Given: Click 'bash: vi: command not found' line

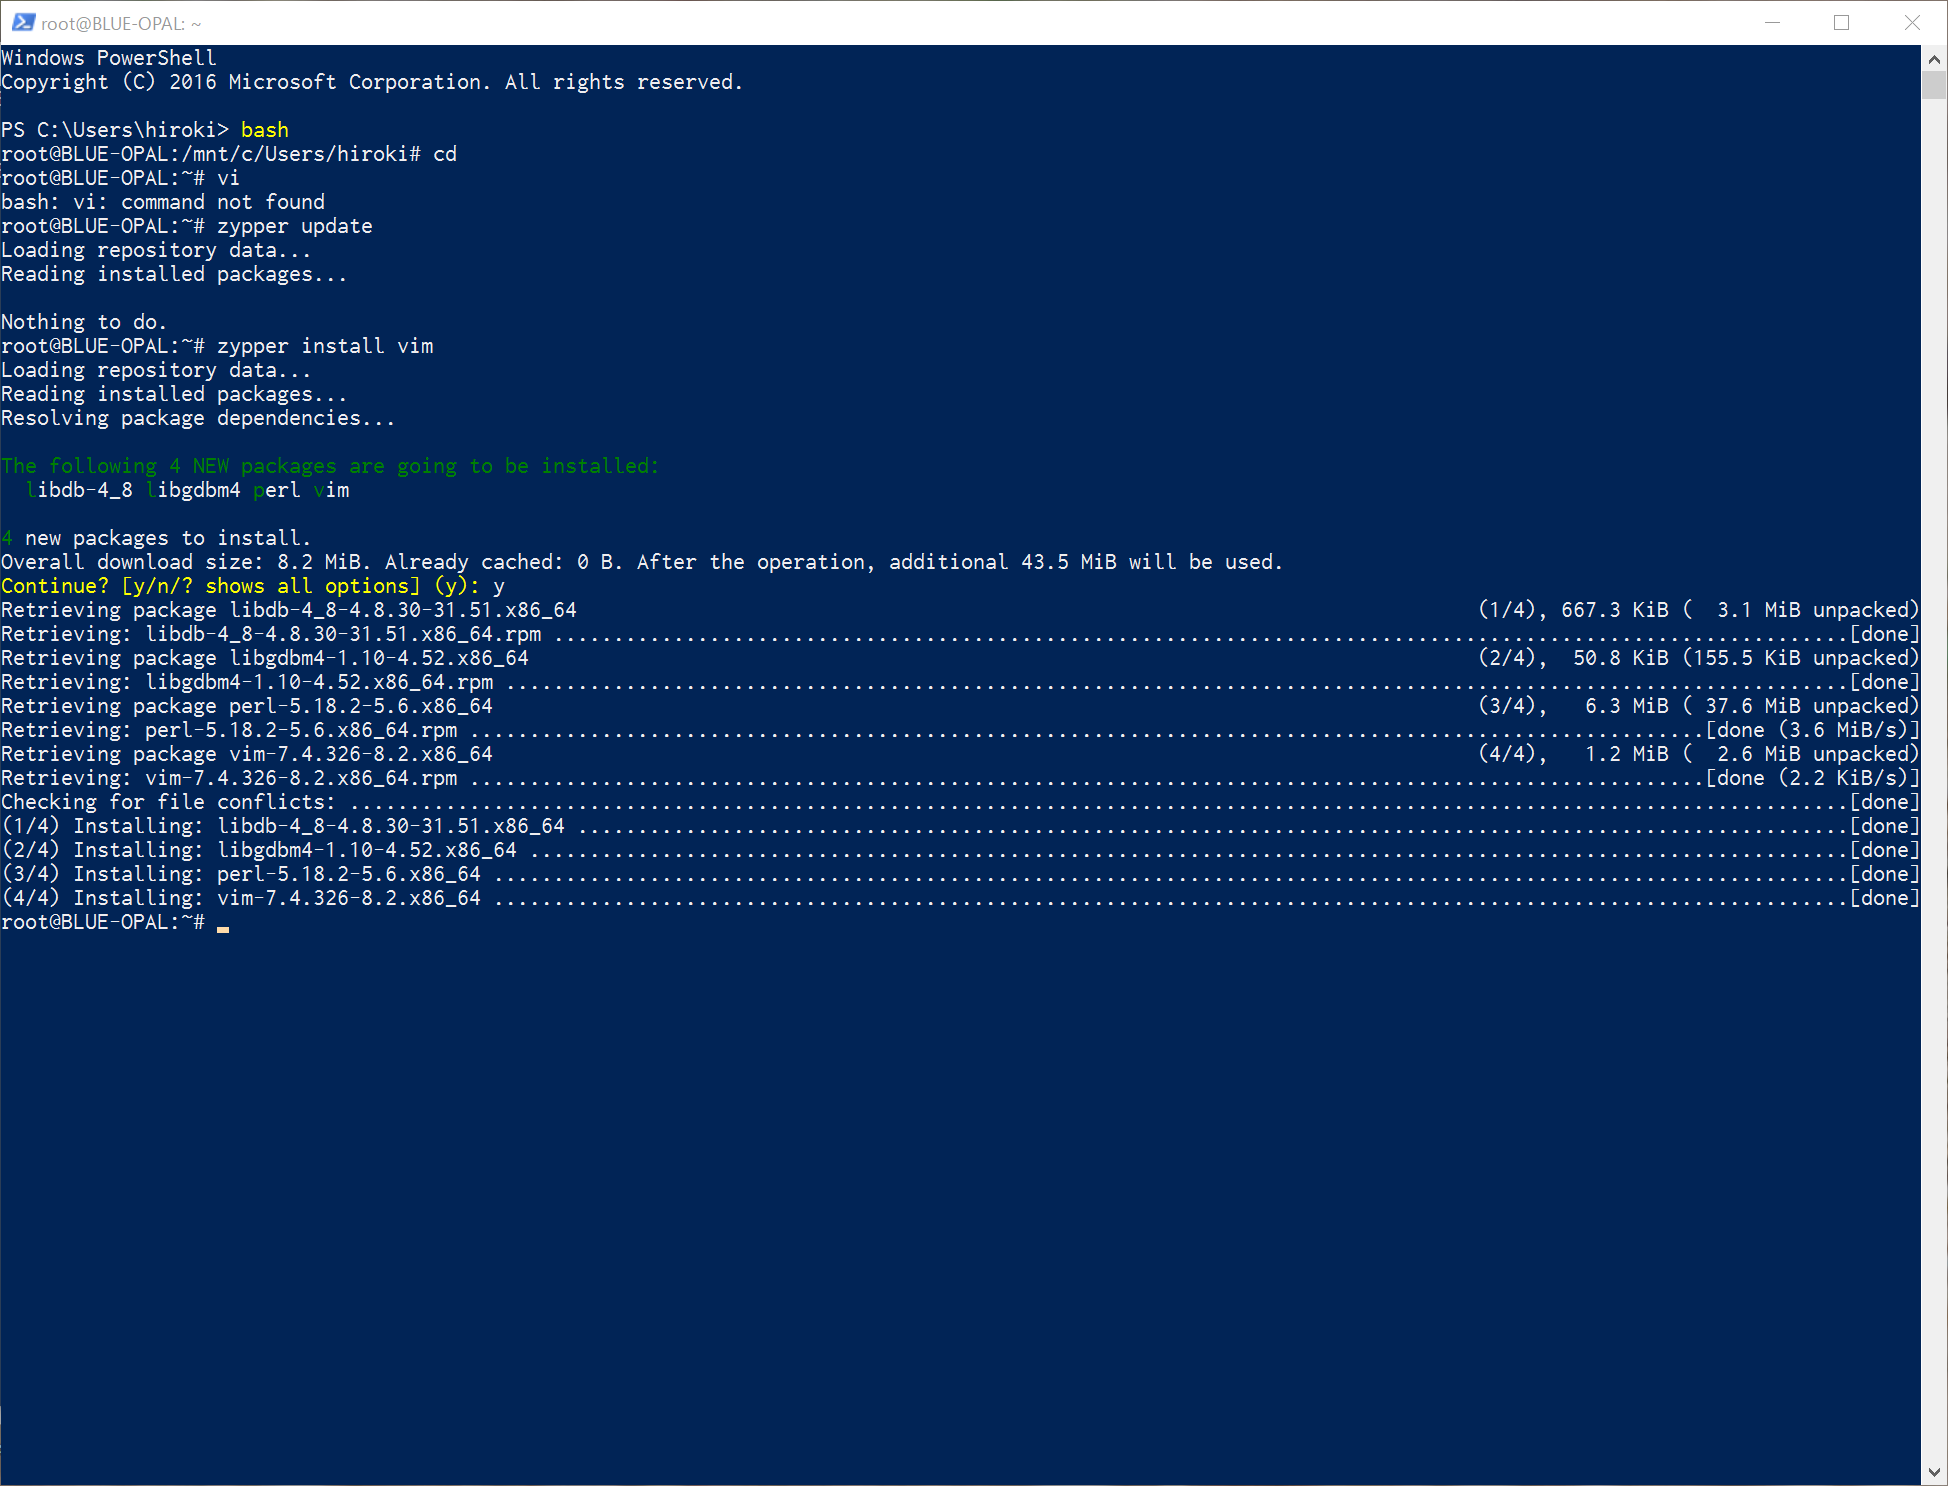Looking at the screenshot, I should point(163,202).
